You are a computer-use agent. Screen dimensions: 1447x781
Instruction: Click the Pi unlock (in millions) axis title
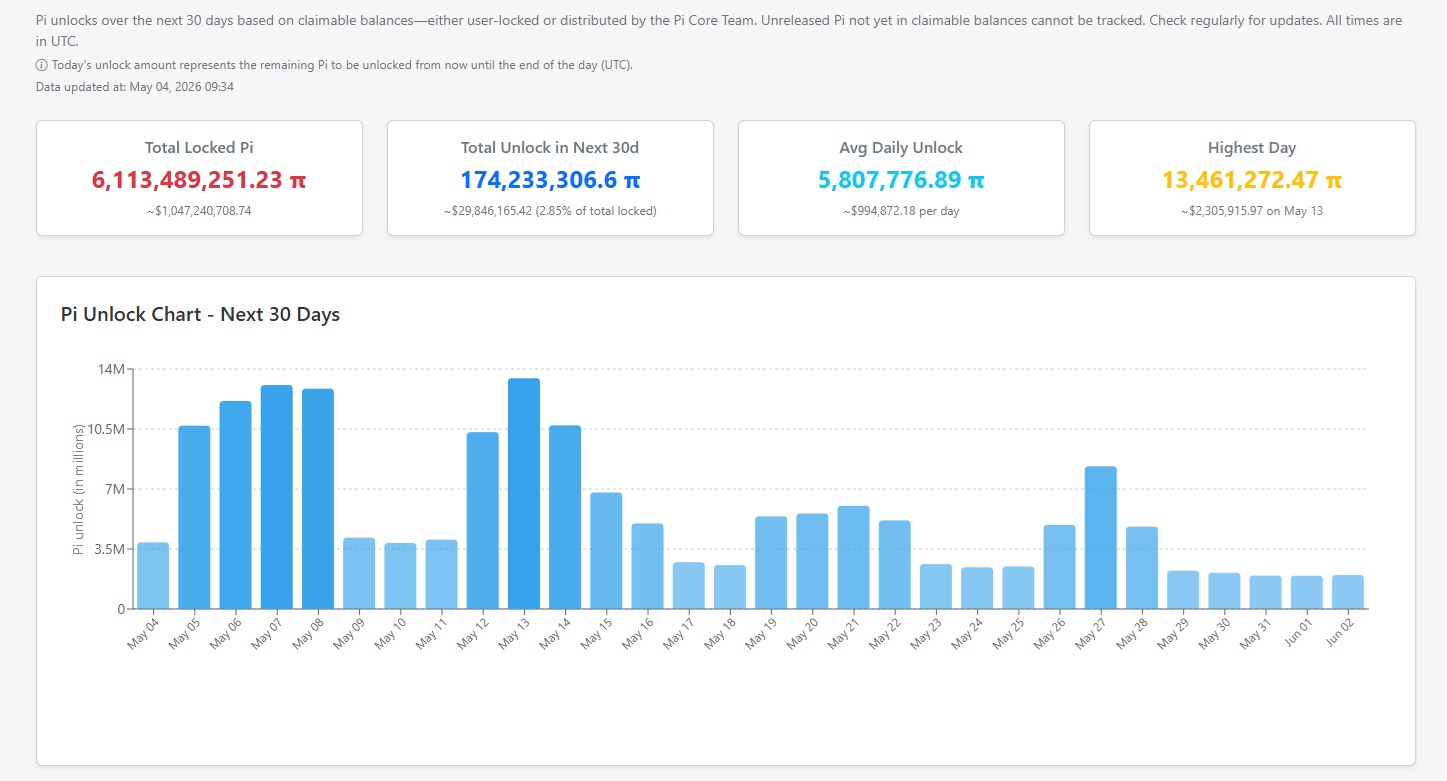[x=79, y=488]
